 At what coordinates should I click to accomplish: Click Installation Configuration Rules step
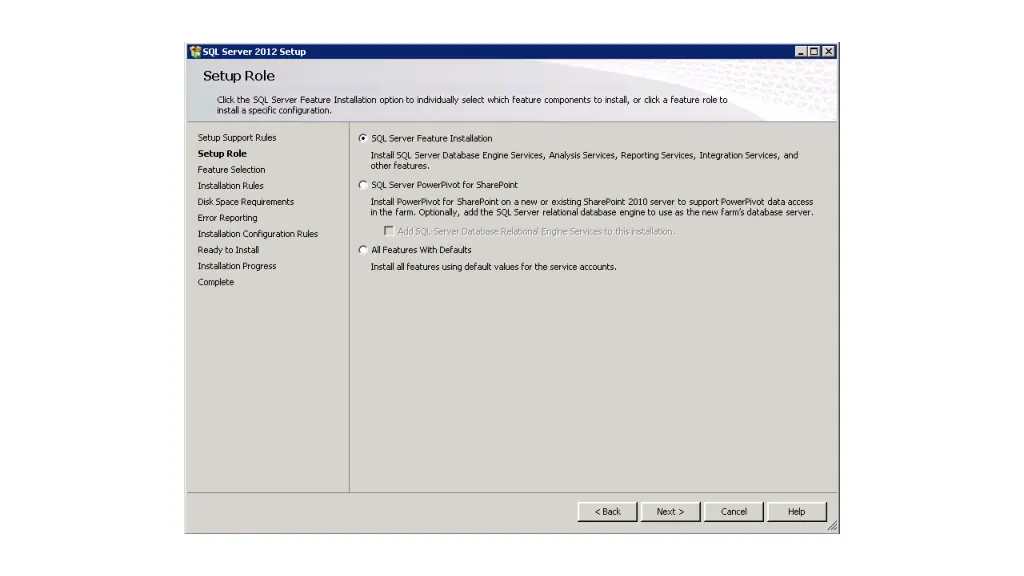click(258, 234)
